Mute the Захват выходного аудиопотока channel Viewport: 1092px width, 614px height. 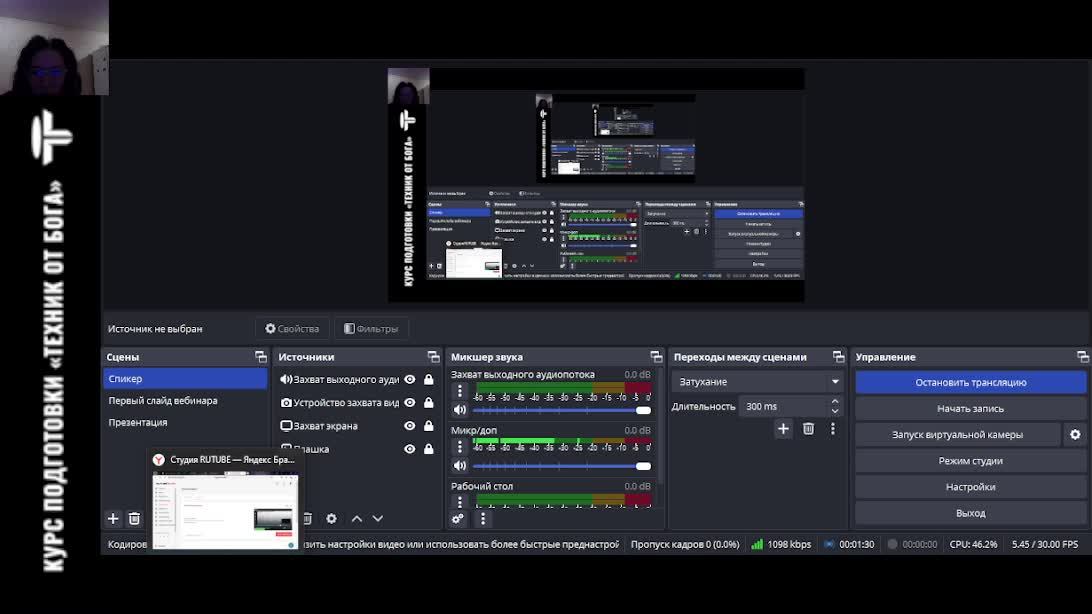(x=460, y=410)
